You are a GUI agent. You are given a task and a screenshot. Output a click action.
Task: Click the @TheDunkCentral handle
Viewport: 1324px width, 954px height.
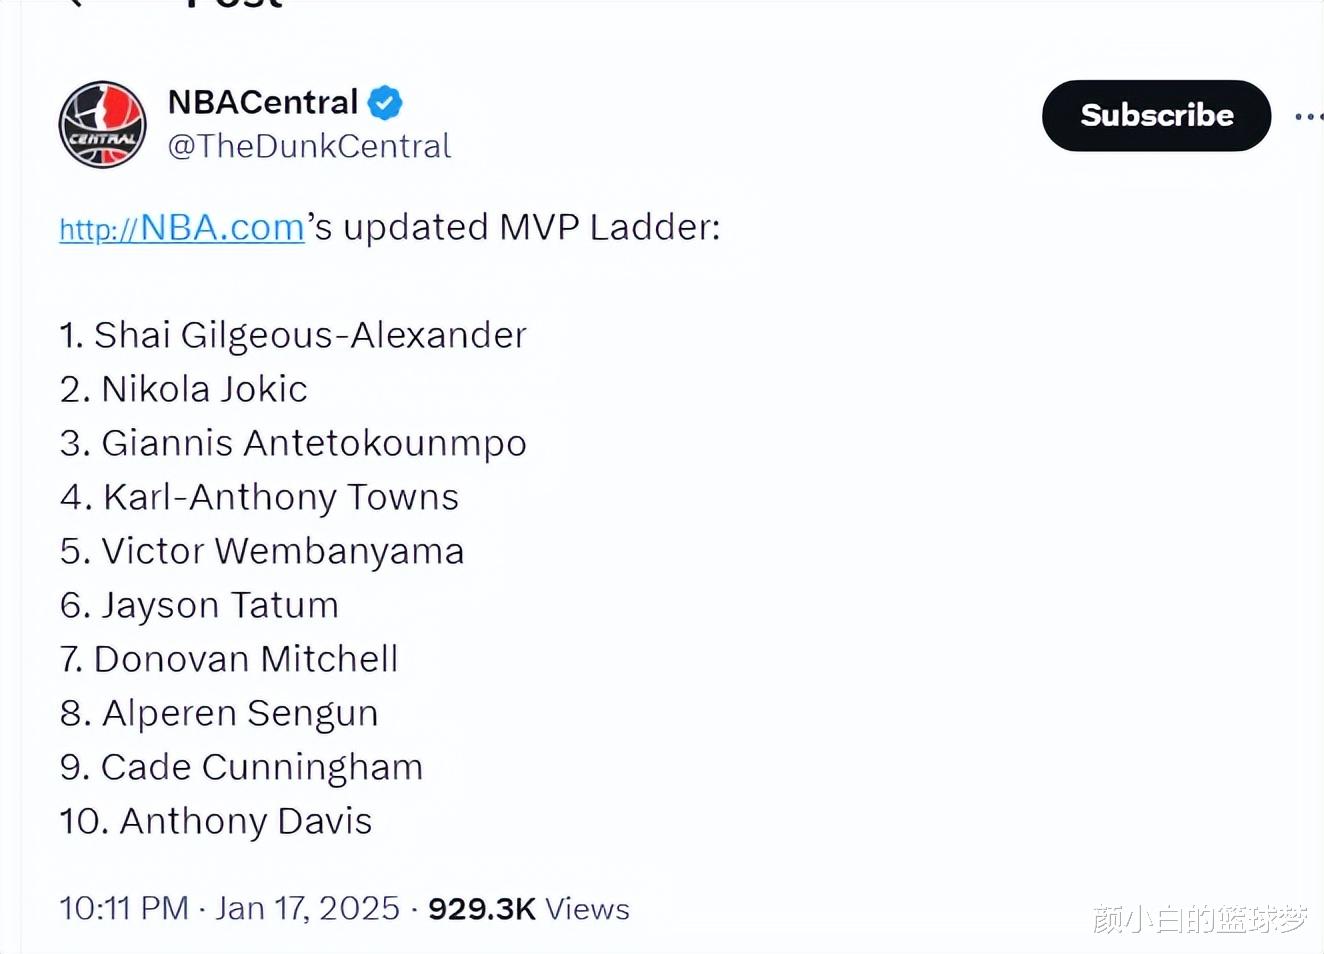pos(309,146)
